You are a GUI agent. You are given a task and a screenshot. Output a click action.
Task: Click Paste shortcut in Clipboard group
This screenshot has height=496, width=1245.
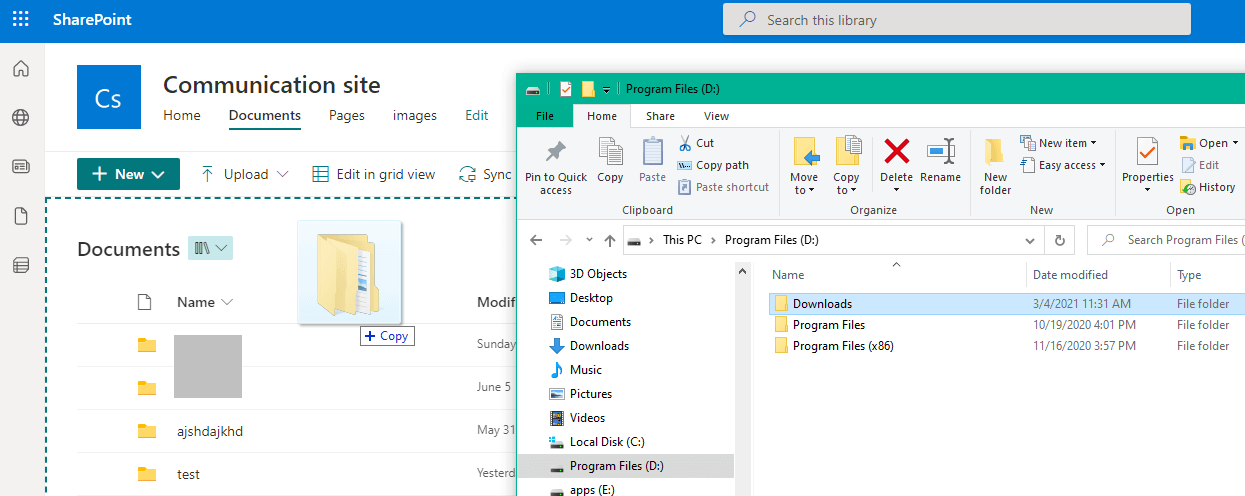[724, 187]
